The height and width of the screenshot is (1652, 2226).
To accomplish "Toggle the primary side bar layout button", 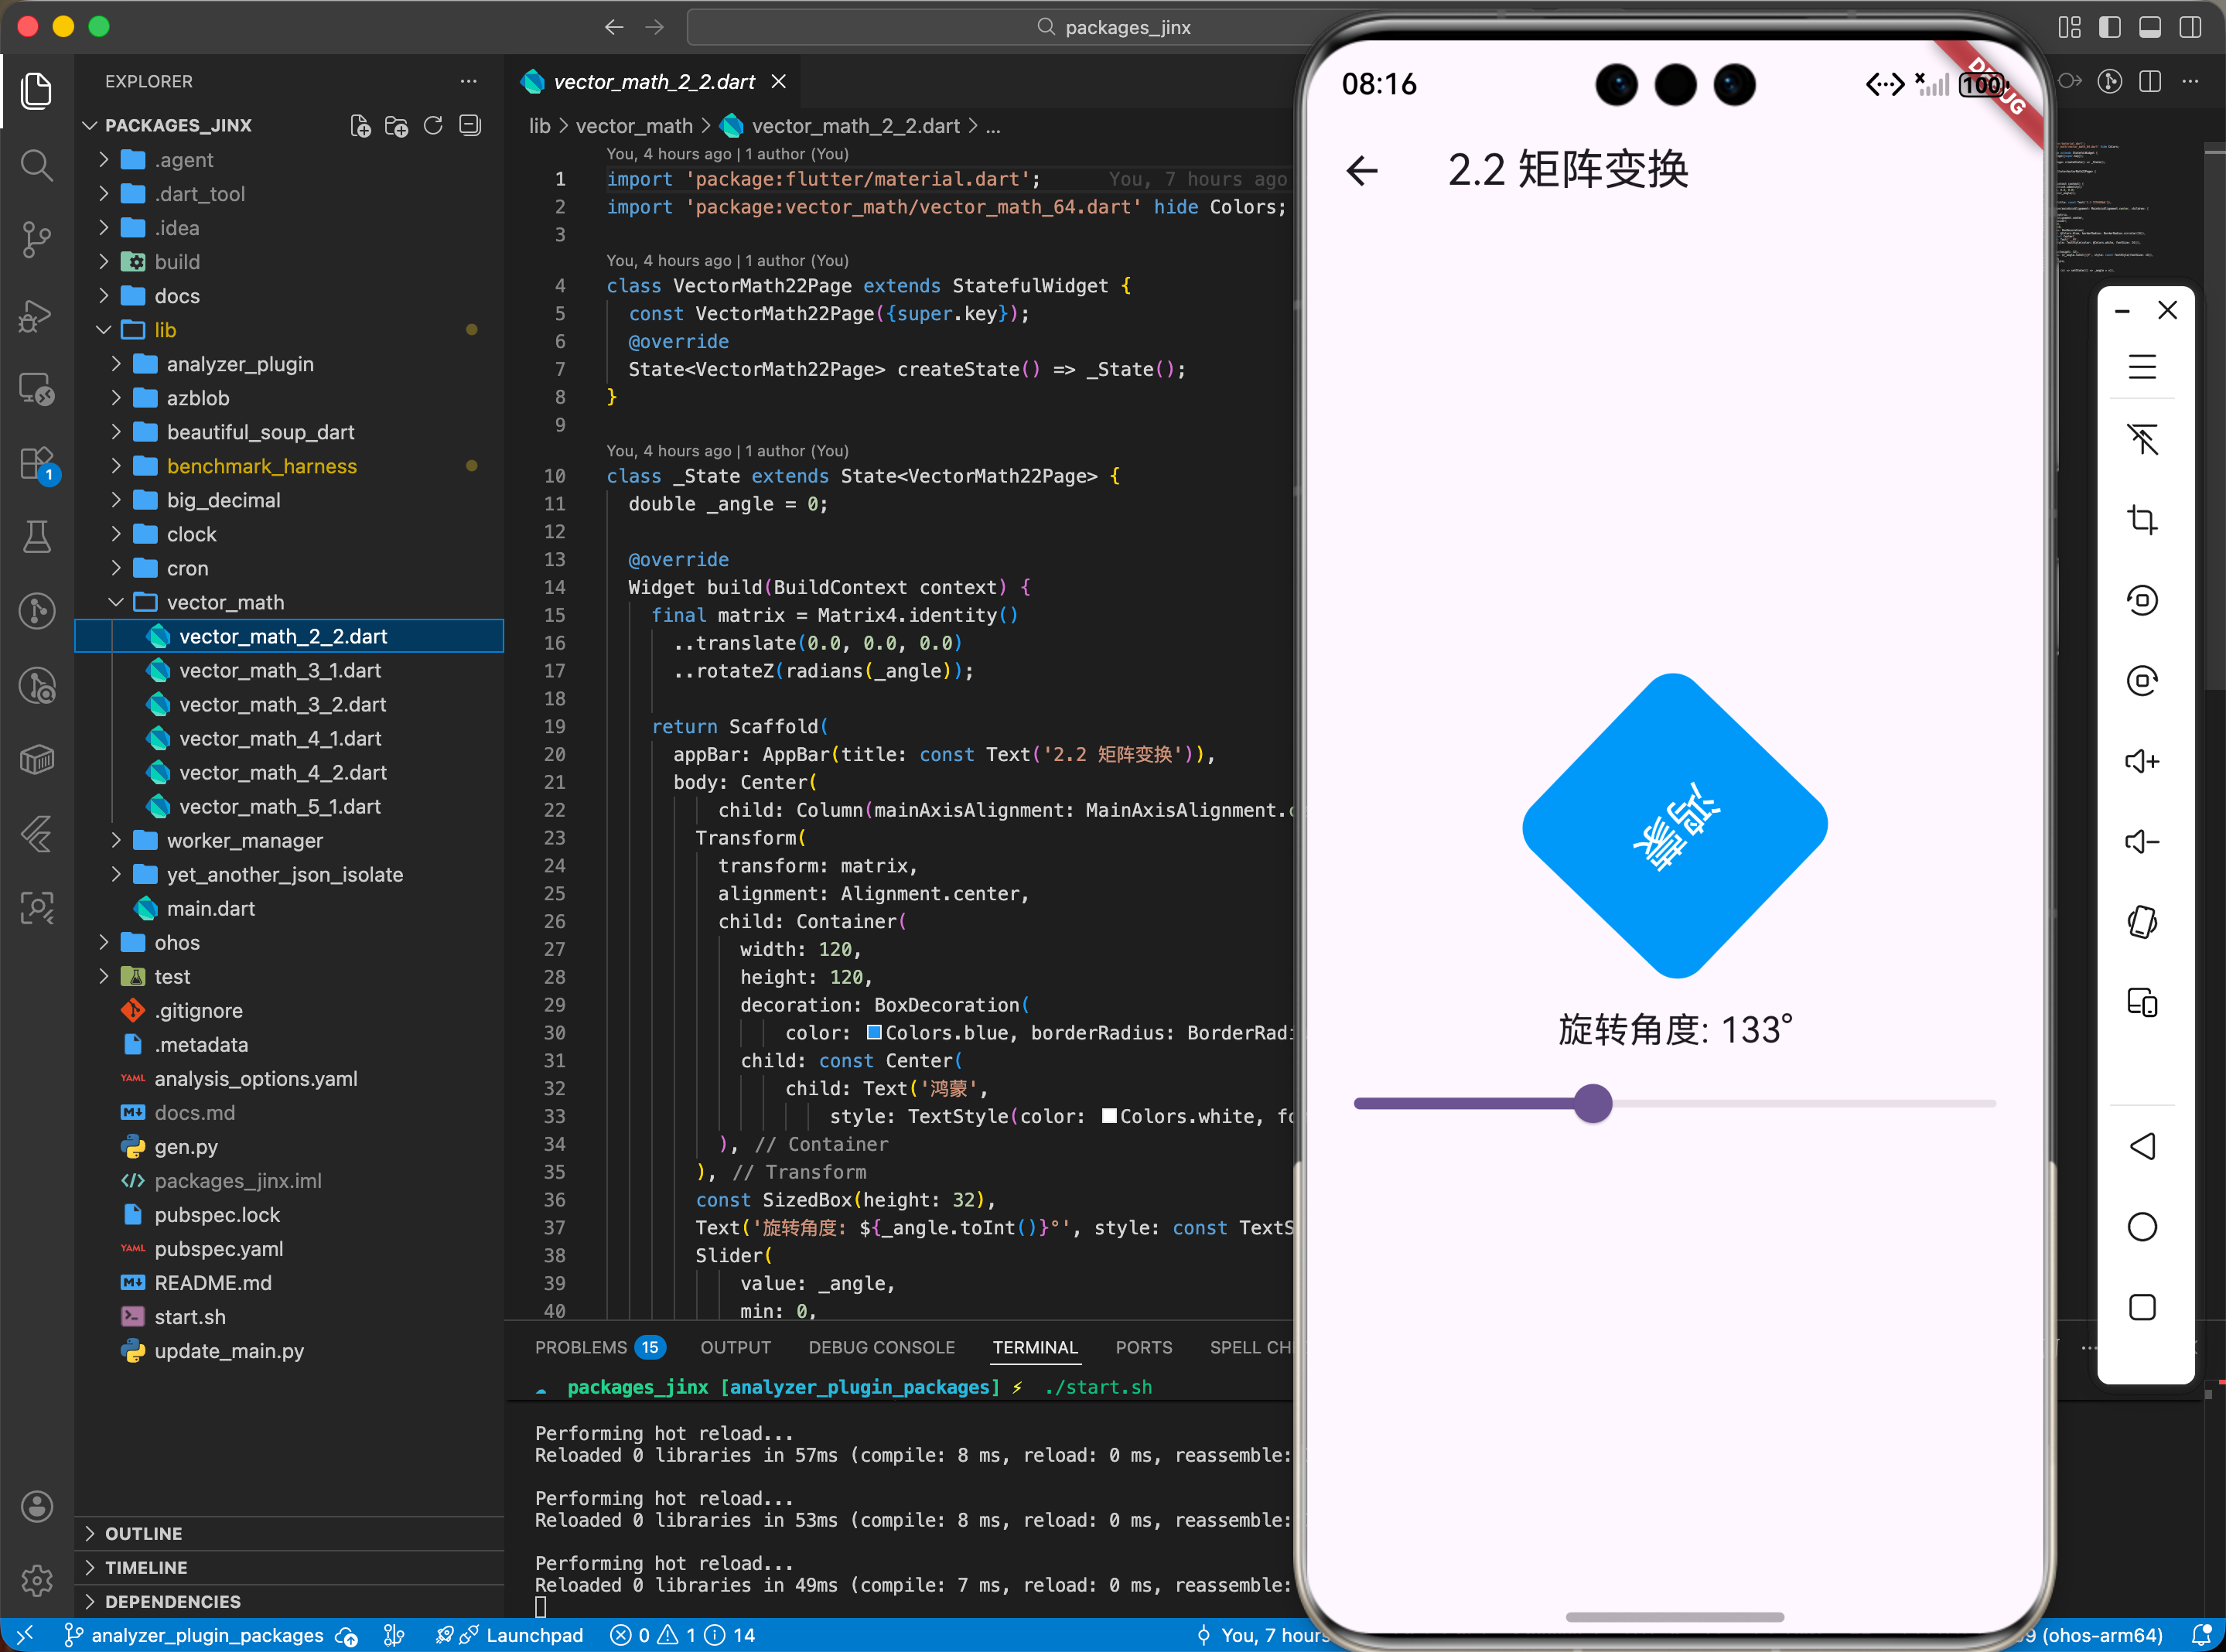I will click(x=2109, y=27).
